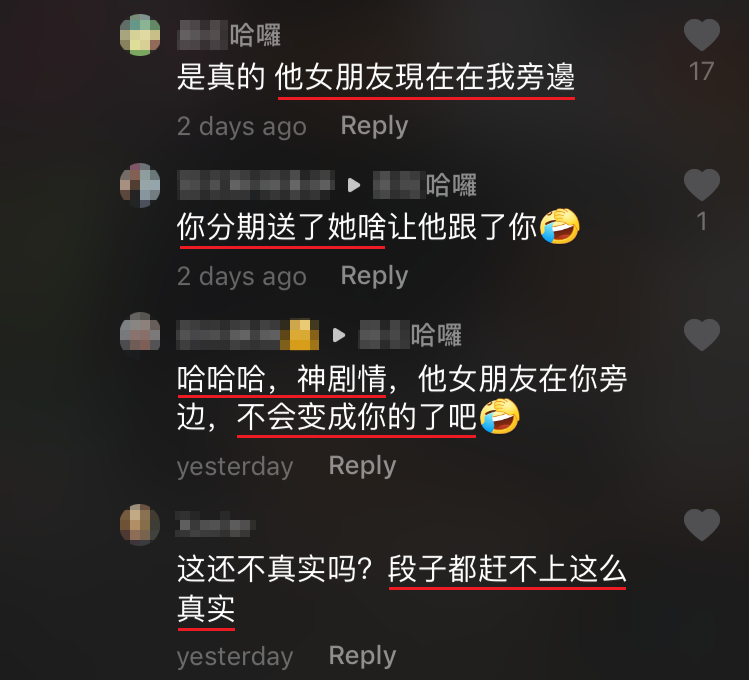This screenshot has width=749, height=680.
Task: Like the 这还不真实吗 comment
Action: point(701,525)
